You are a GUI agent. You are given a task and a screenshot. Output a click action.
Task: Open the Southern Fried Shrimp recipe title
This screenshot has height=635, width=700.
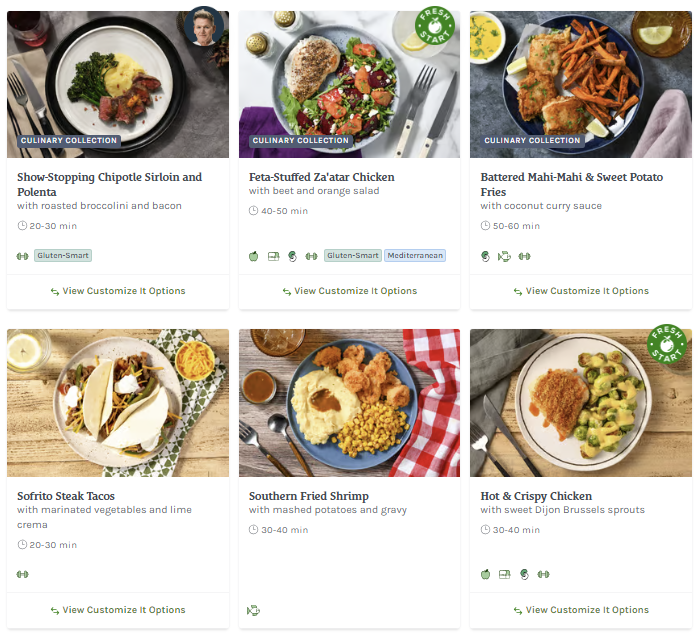[x=308, y=496]
